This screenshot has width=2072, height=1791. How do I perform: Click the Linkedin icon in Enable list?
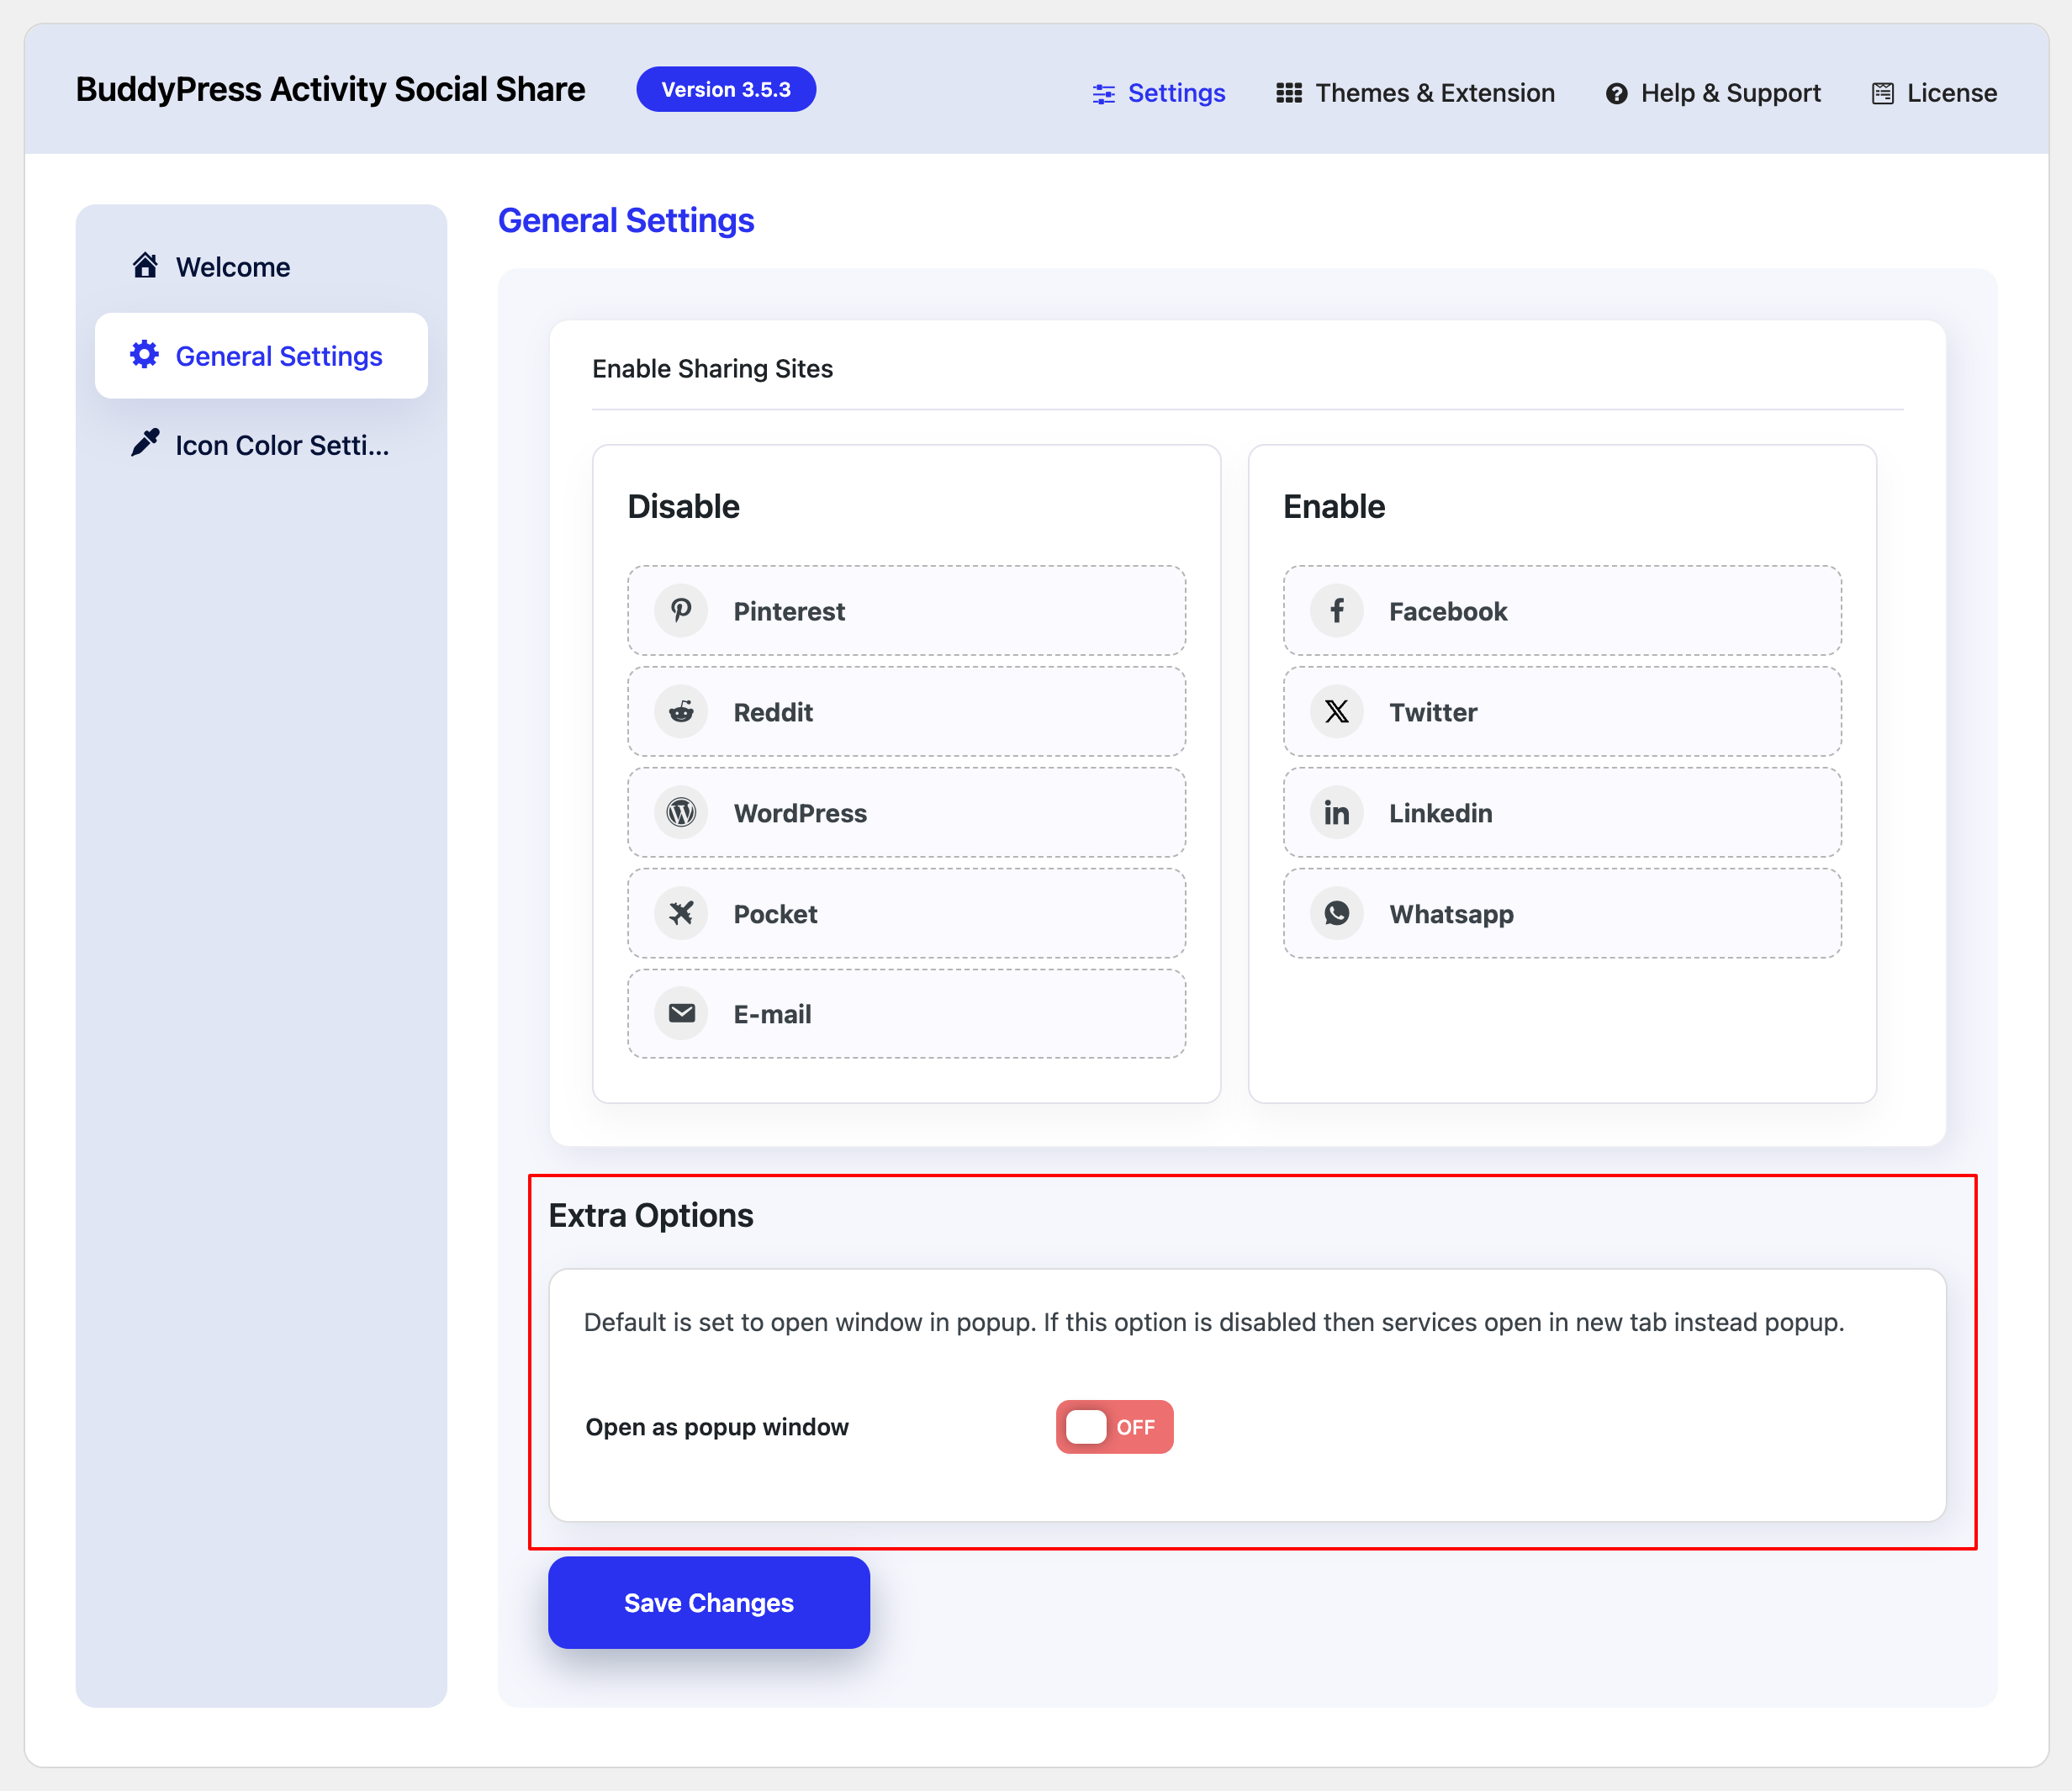tap(1337, 812)
